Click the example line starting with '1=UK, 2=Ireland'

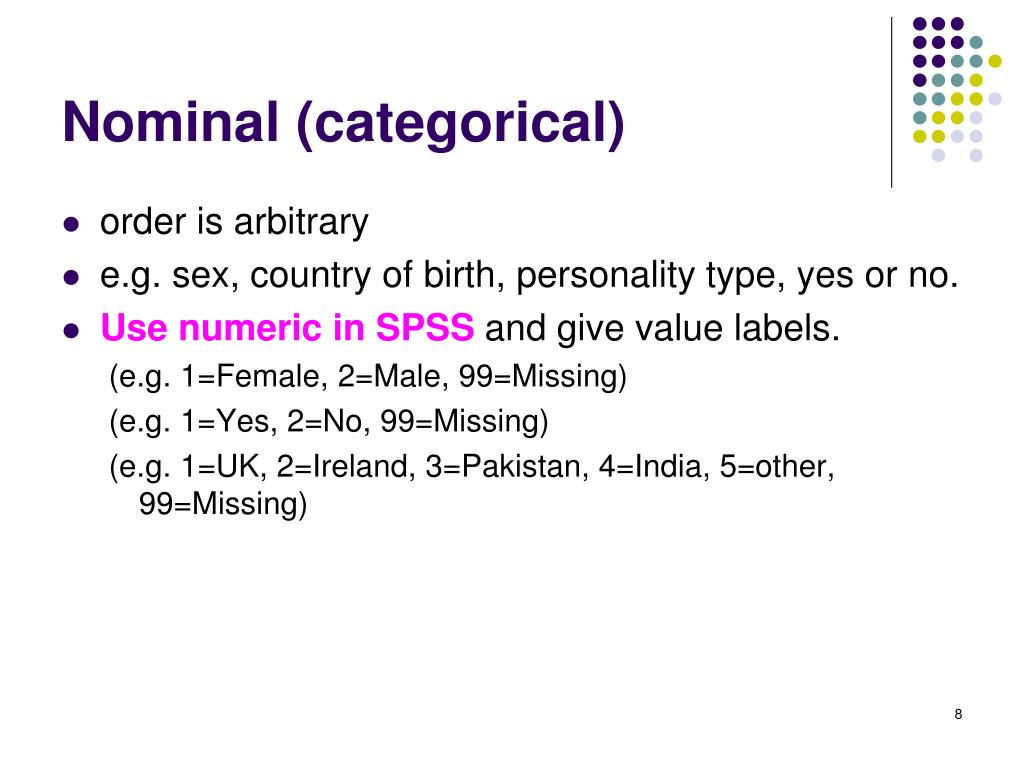coord(472,467)
